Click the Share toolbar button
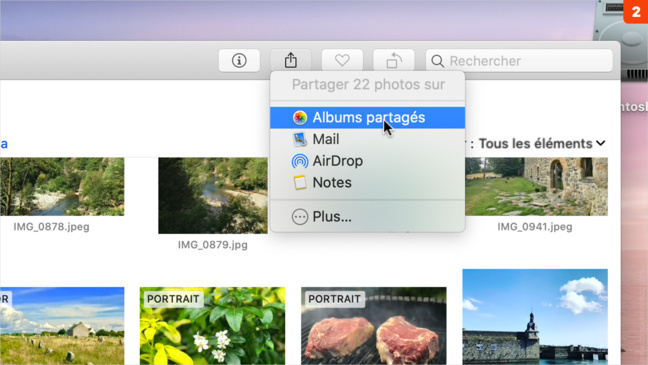 (291, 61)
